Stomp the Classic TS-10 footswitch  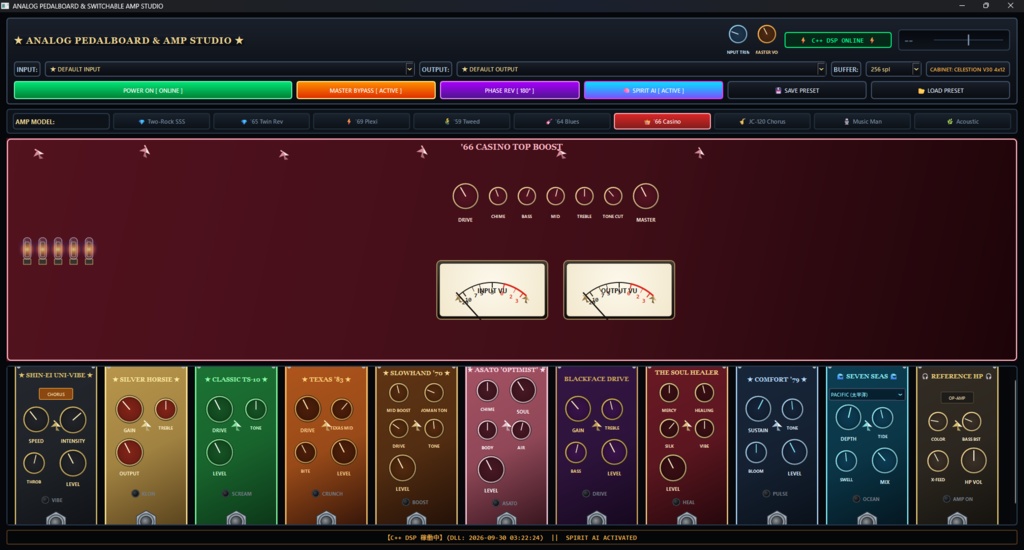pyautogui.click(x=236, y=520)
